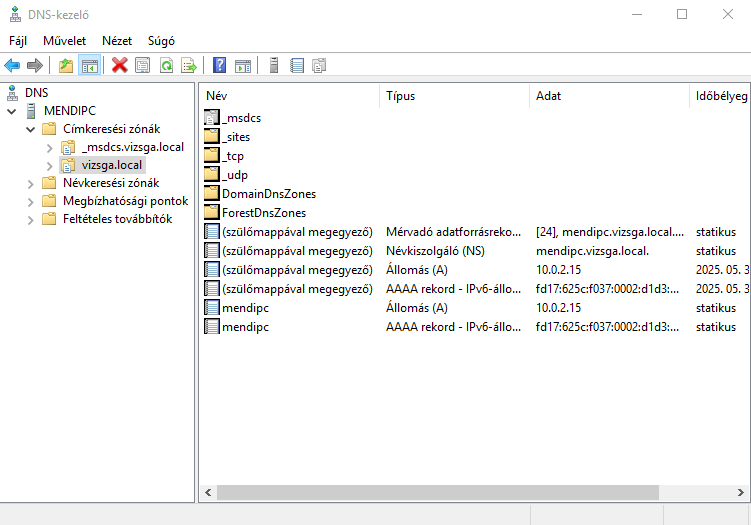Click the Export List toolbar icon
The height and width of the screenshot is (525, 751).
[188, 66]
